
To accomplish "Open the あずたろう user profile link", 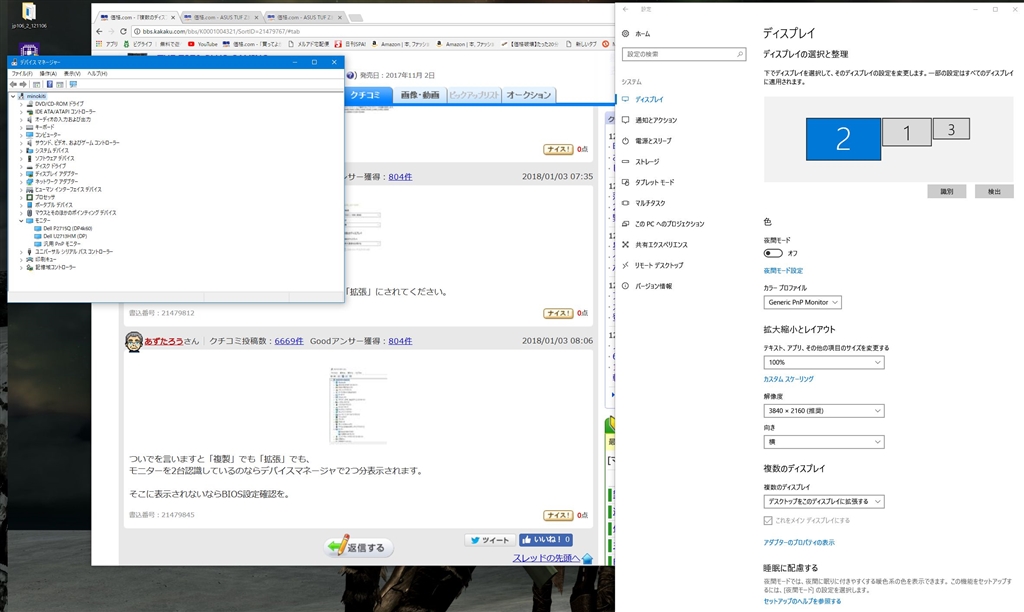I will tap(164, 341).
